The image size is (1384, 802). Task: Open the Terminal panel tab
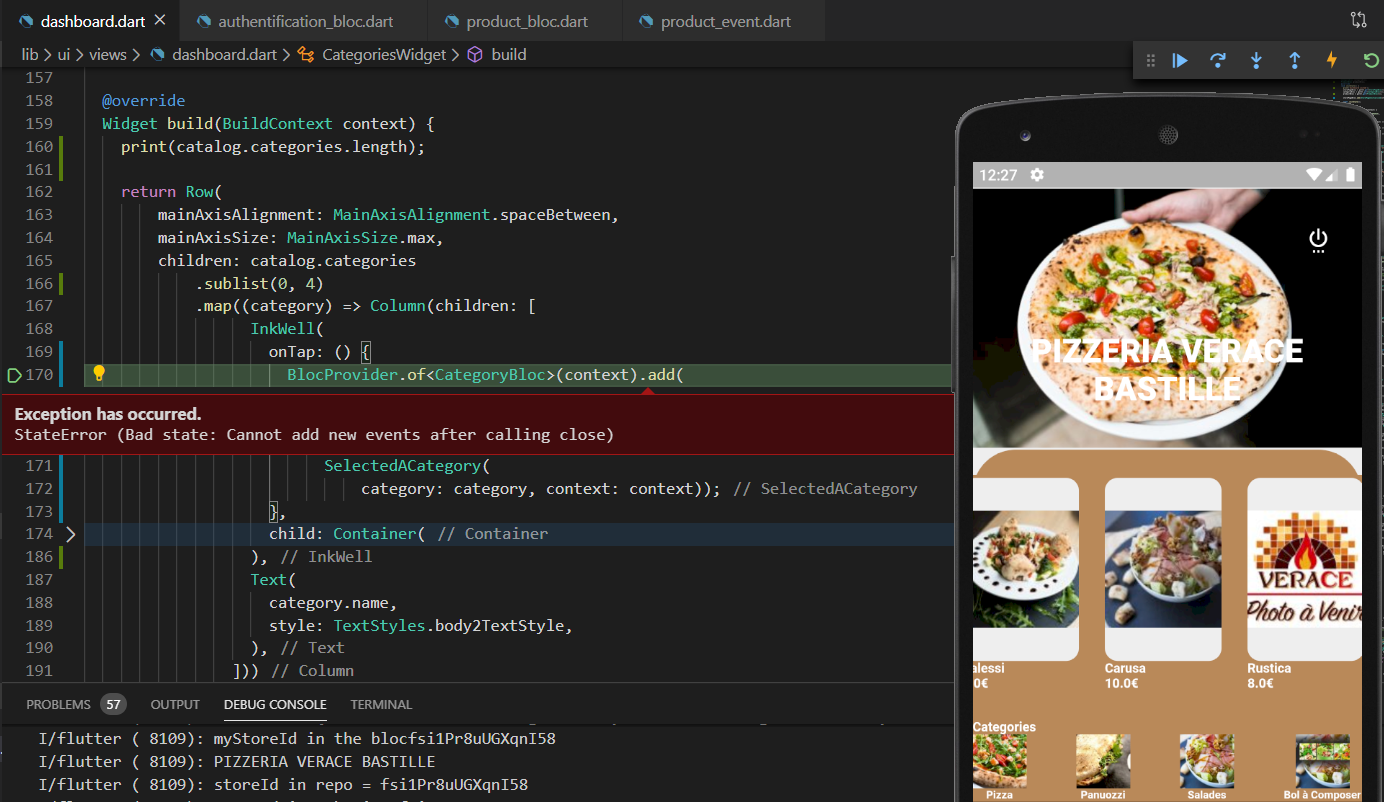pyautogui.click(x=381, y=704)
